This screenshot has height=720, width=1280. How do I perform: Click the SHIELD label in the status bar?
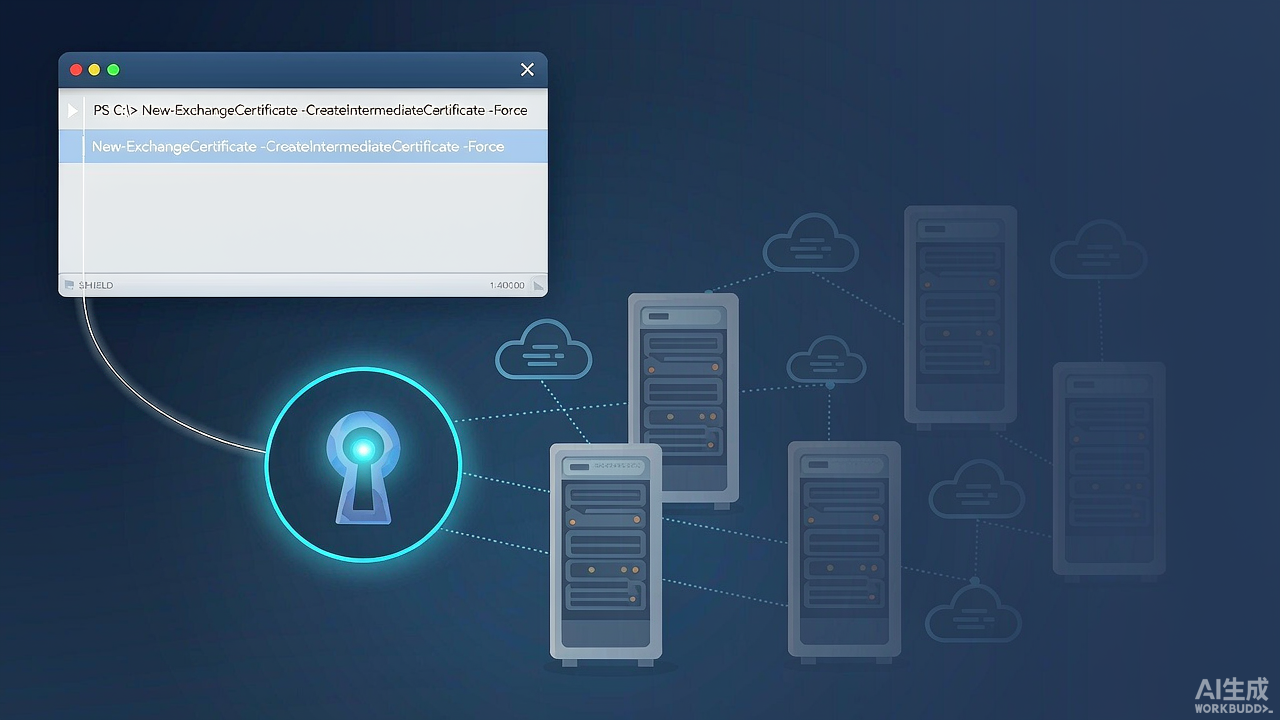pos(96,285)
